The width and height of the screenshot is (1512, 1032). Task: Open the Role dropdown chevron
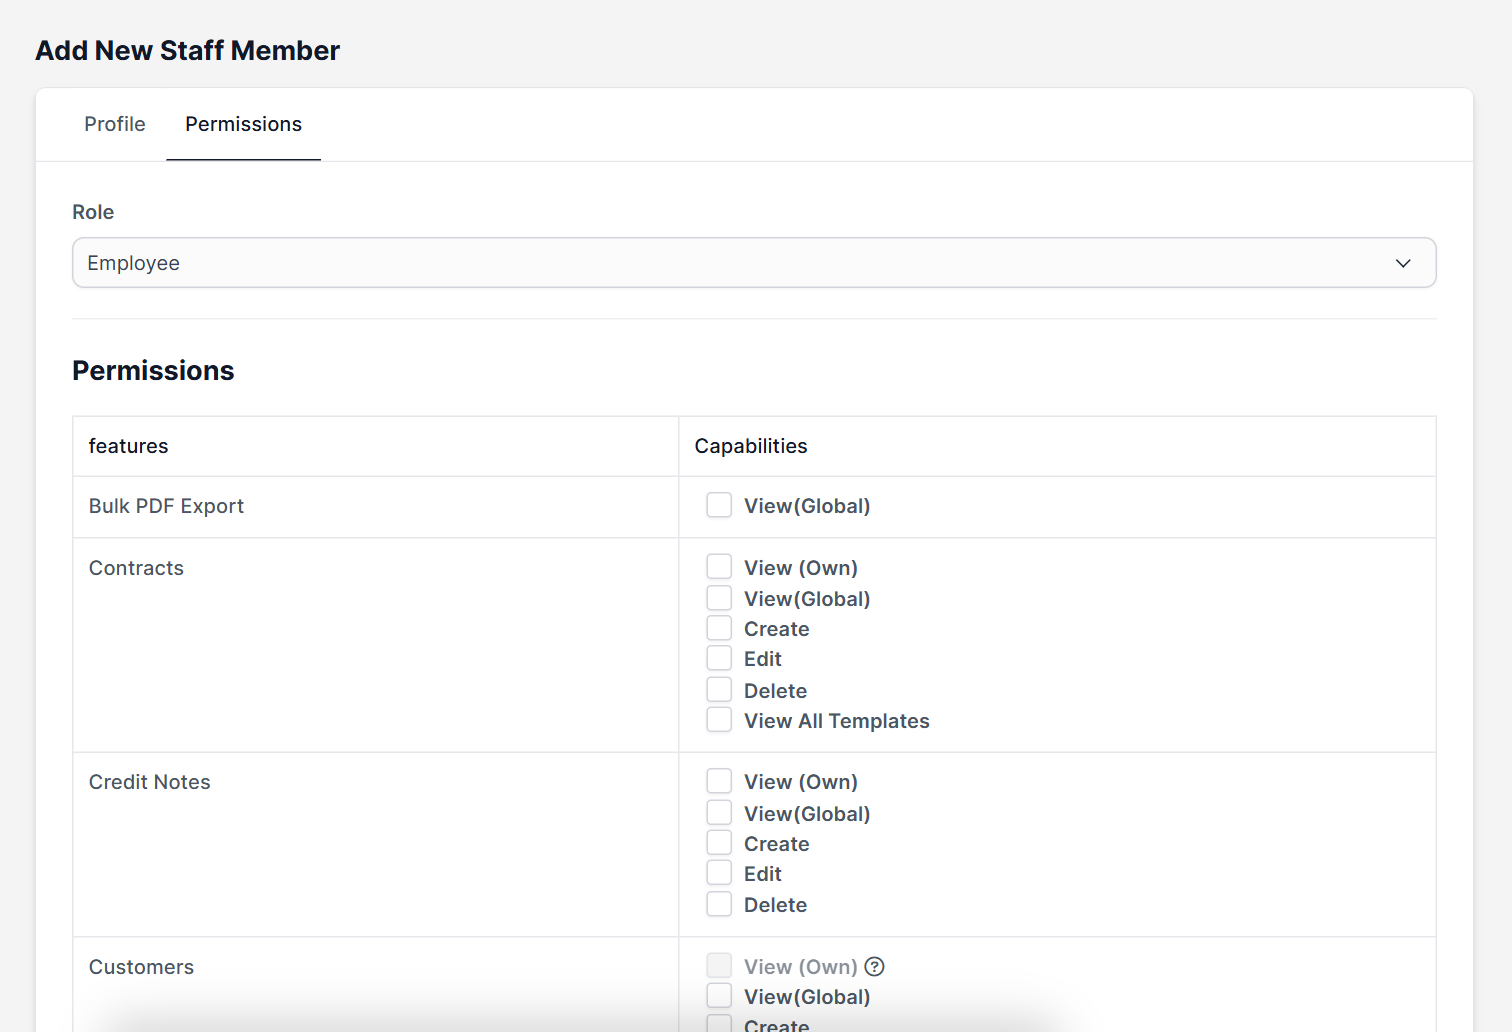point(1403,263)
